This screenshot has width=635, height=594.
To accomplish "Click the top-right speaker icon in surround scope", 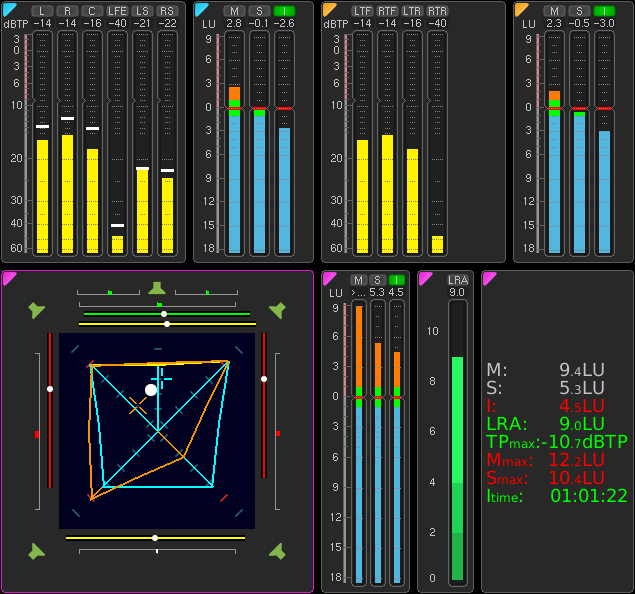I will pyautogui.click(x=277, y=310).
